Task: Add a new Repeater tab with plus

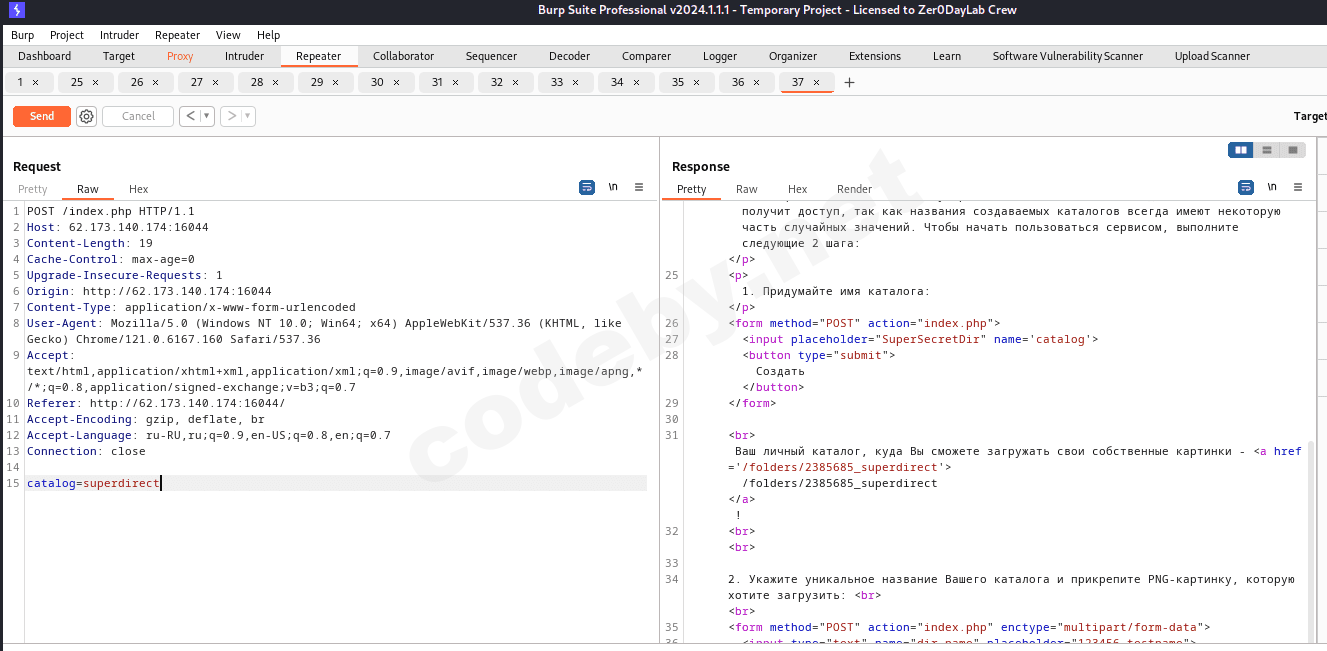Action: click(850, 82)
